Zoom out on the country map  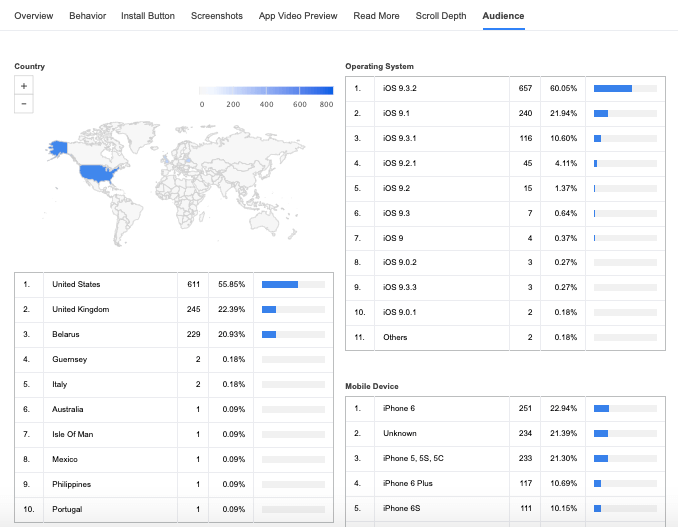click(x=24, y=104)
